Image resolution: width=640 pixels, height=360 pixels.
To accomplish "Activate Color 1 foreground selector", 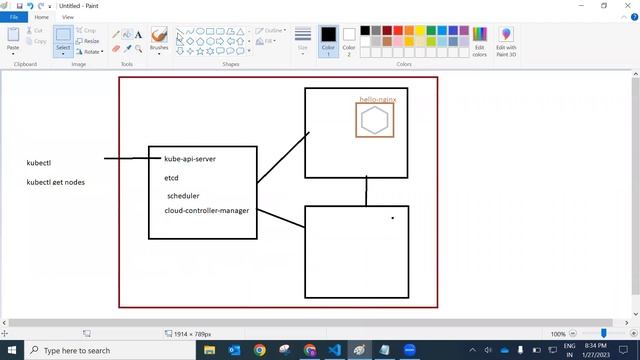I will tap(328, 41).
